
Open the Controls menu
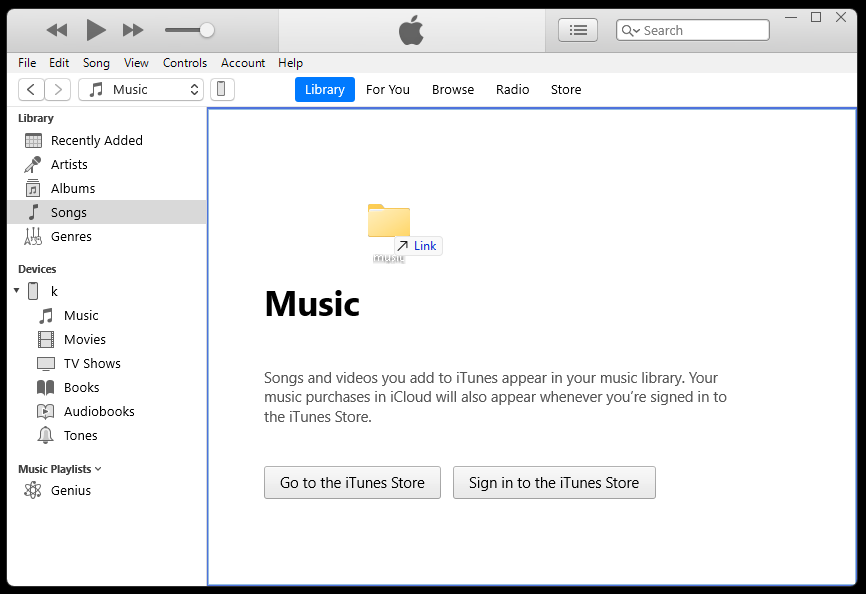184,63
